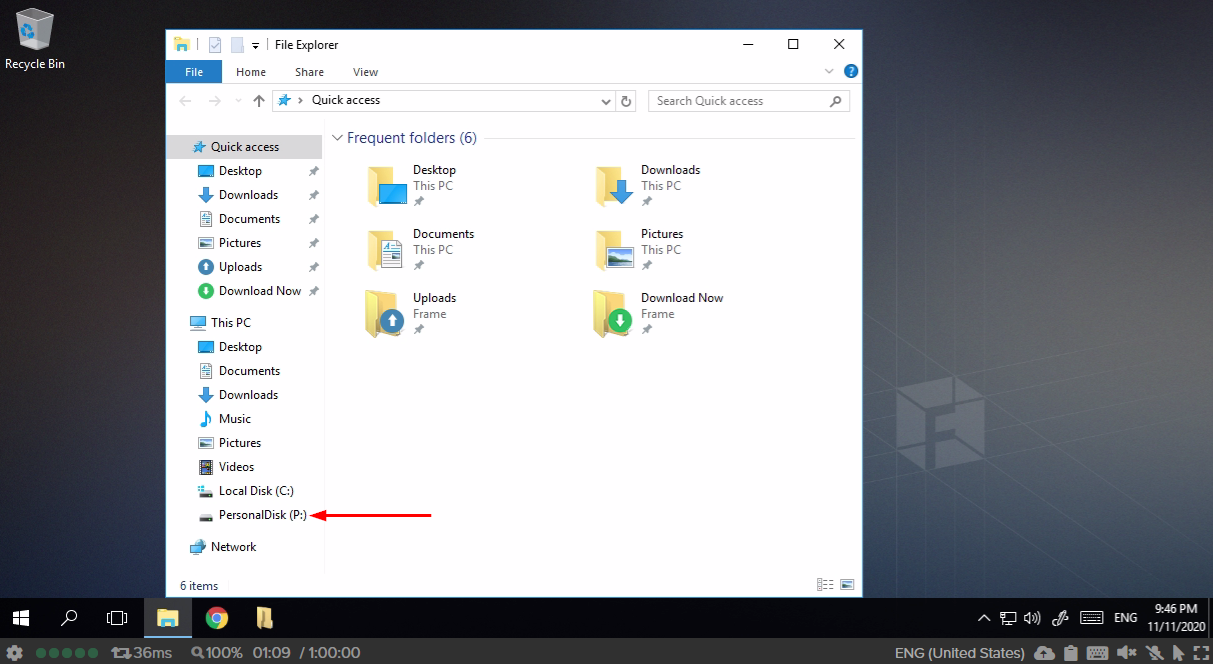Collapse the Frequent folders section
This screenshot has height=664, width=1213.
click(338, 138)
